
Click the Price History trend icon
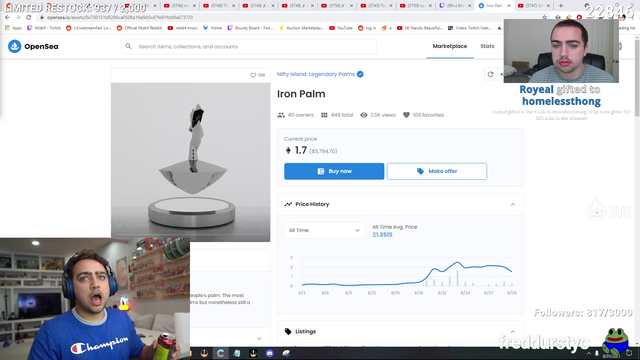coord(288,204)
